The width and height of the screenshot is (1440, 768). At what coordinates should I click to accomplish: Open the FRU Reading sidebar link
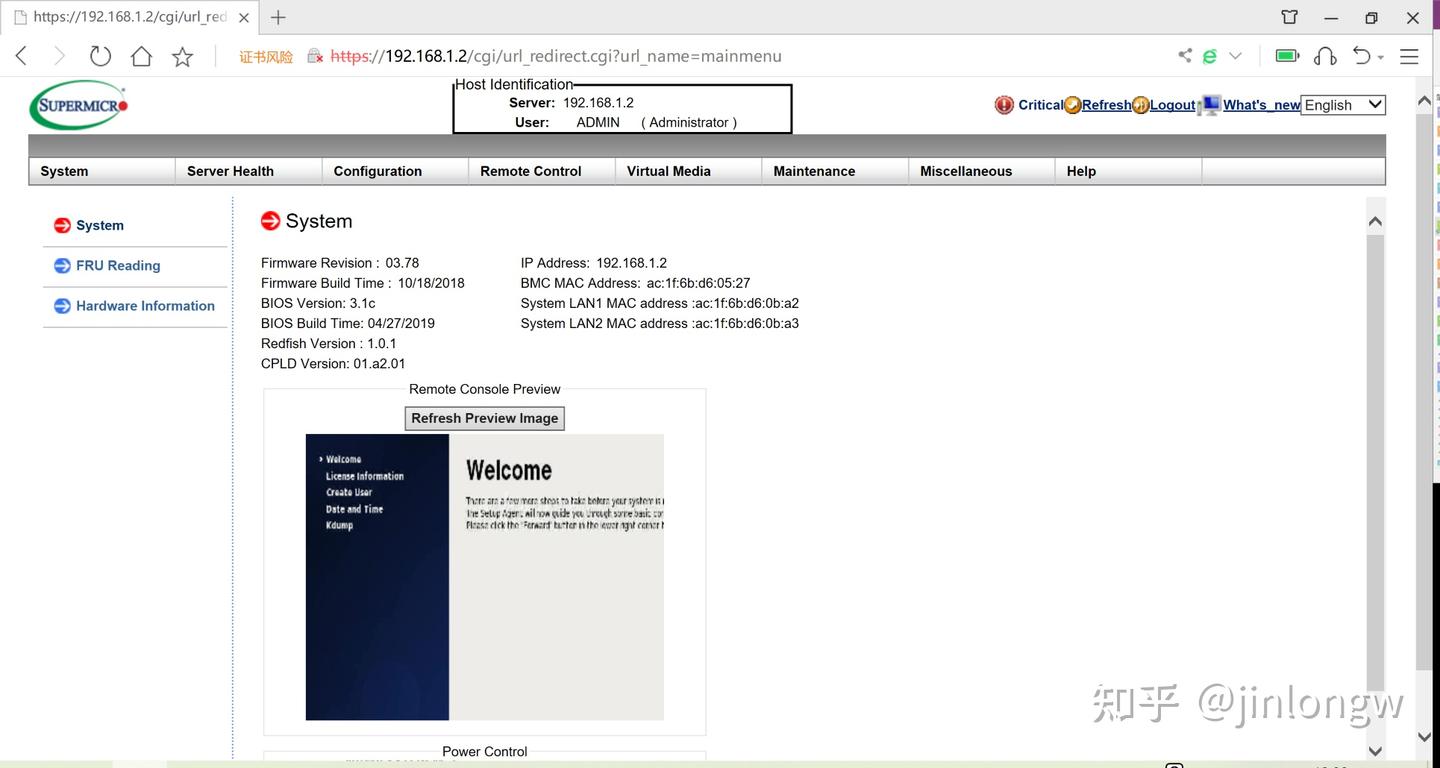click(x=118, y=266)
